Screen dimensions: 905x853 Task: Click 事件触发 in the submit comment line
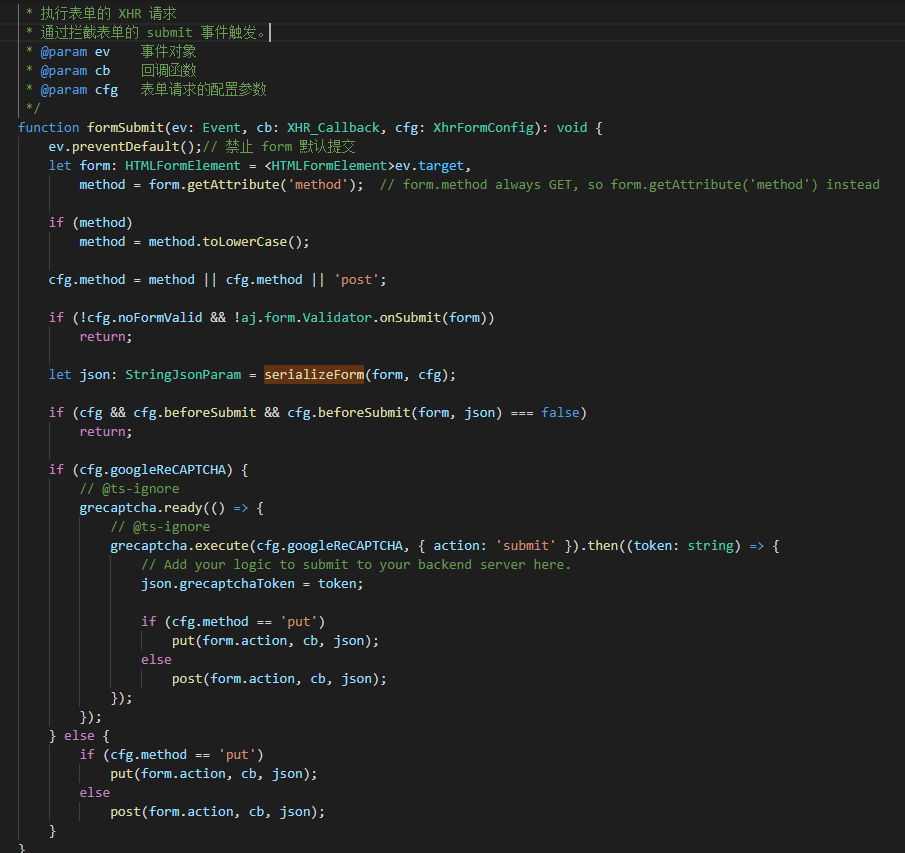(229, 33)
